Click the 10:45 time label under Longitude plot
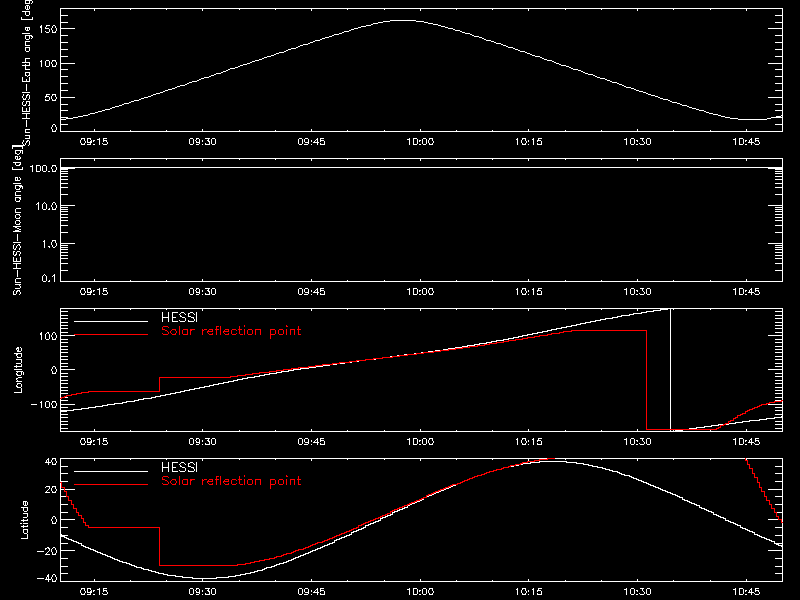This screenshot has height=600, width=800. (746, 442)
